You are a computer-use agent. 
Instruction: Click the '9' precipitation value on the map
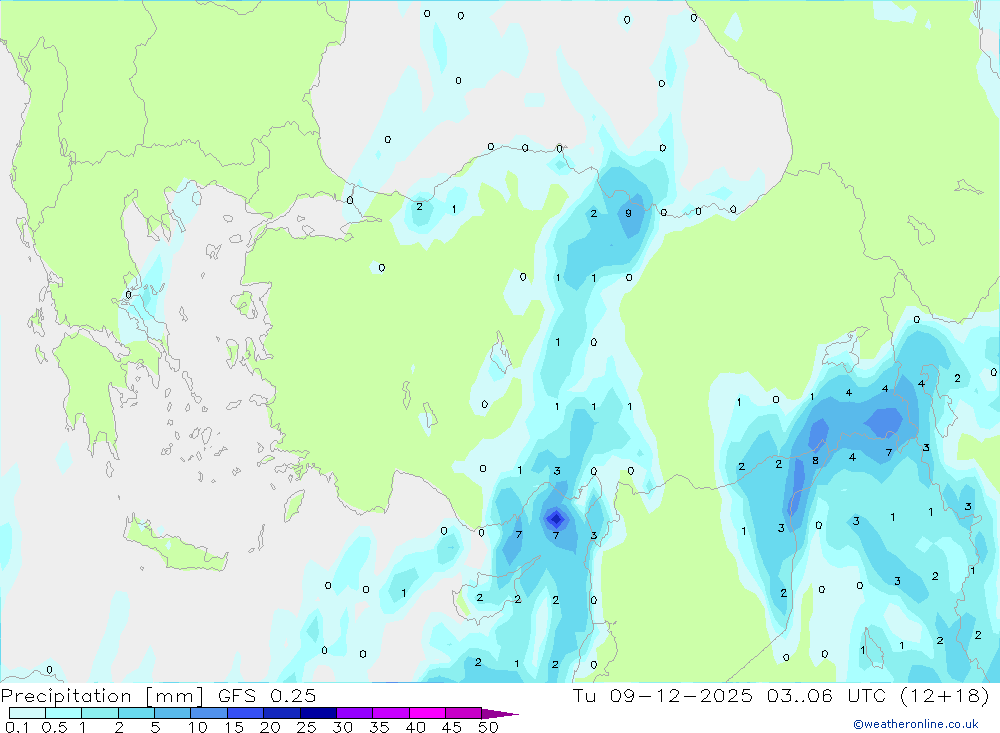(628, 213)
